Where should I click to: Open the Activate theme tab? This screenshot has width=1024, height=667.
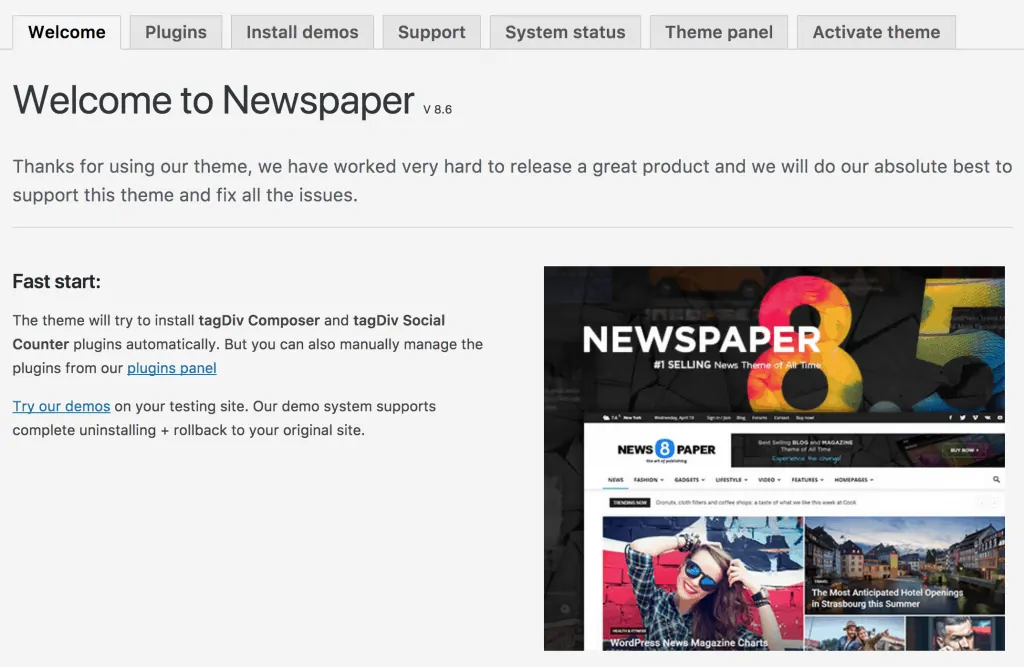876,32
